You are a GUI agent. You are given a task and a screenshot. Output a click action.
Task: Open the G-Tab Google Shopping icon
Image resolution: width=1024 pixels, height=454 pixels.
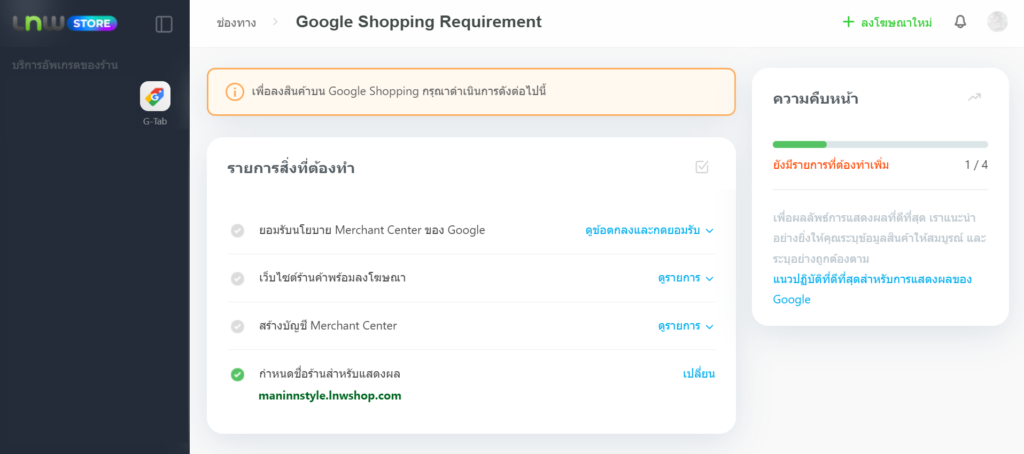155,97
